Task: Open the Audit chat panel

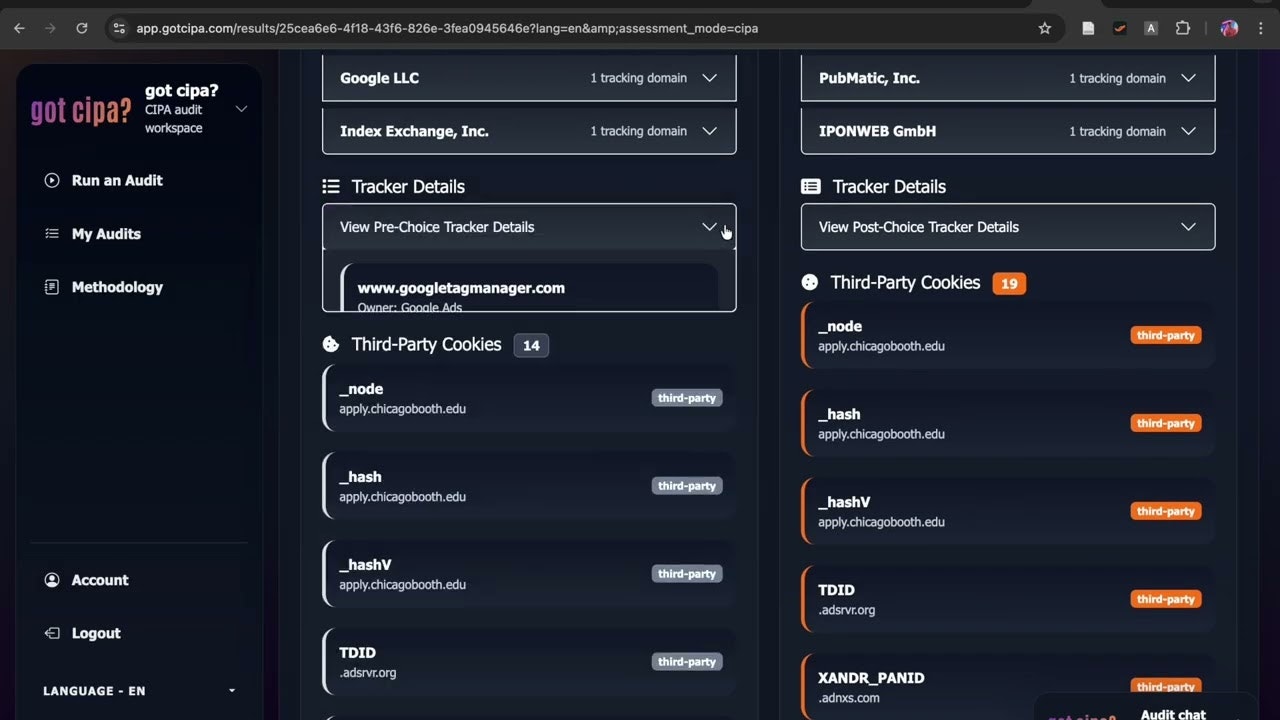Action: (x=1145, y=707)
